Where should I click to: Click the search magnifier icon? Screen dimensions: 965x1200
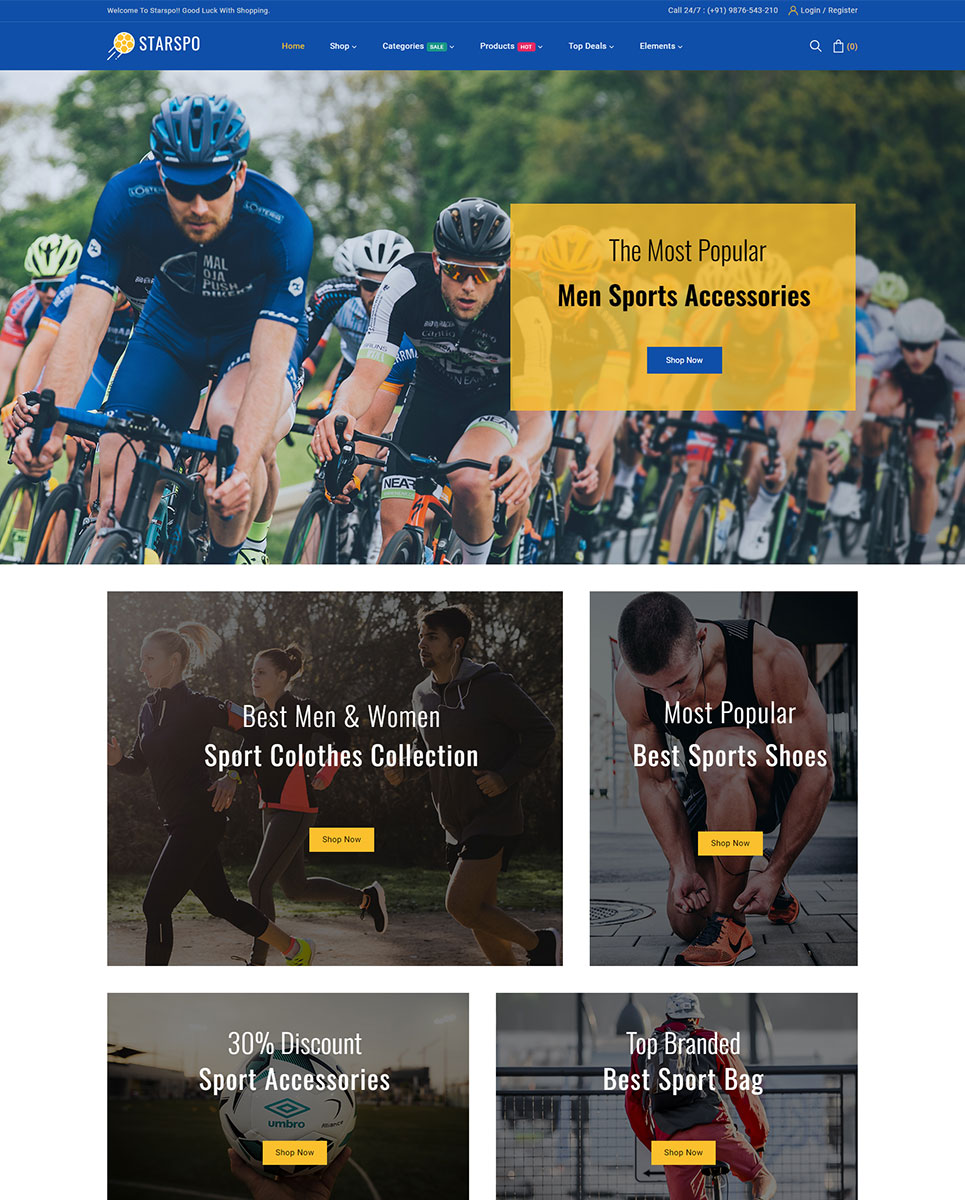(815, 46)
